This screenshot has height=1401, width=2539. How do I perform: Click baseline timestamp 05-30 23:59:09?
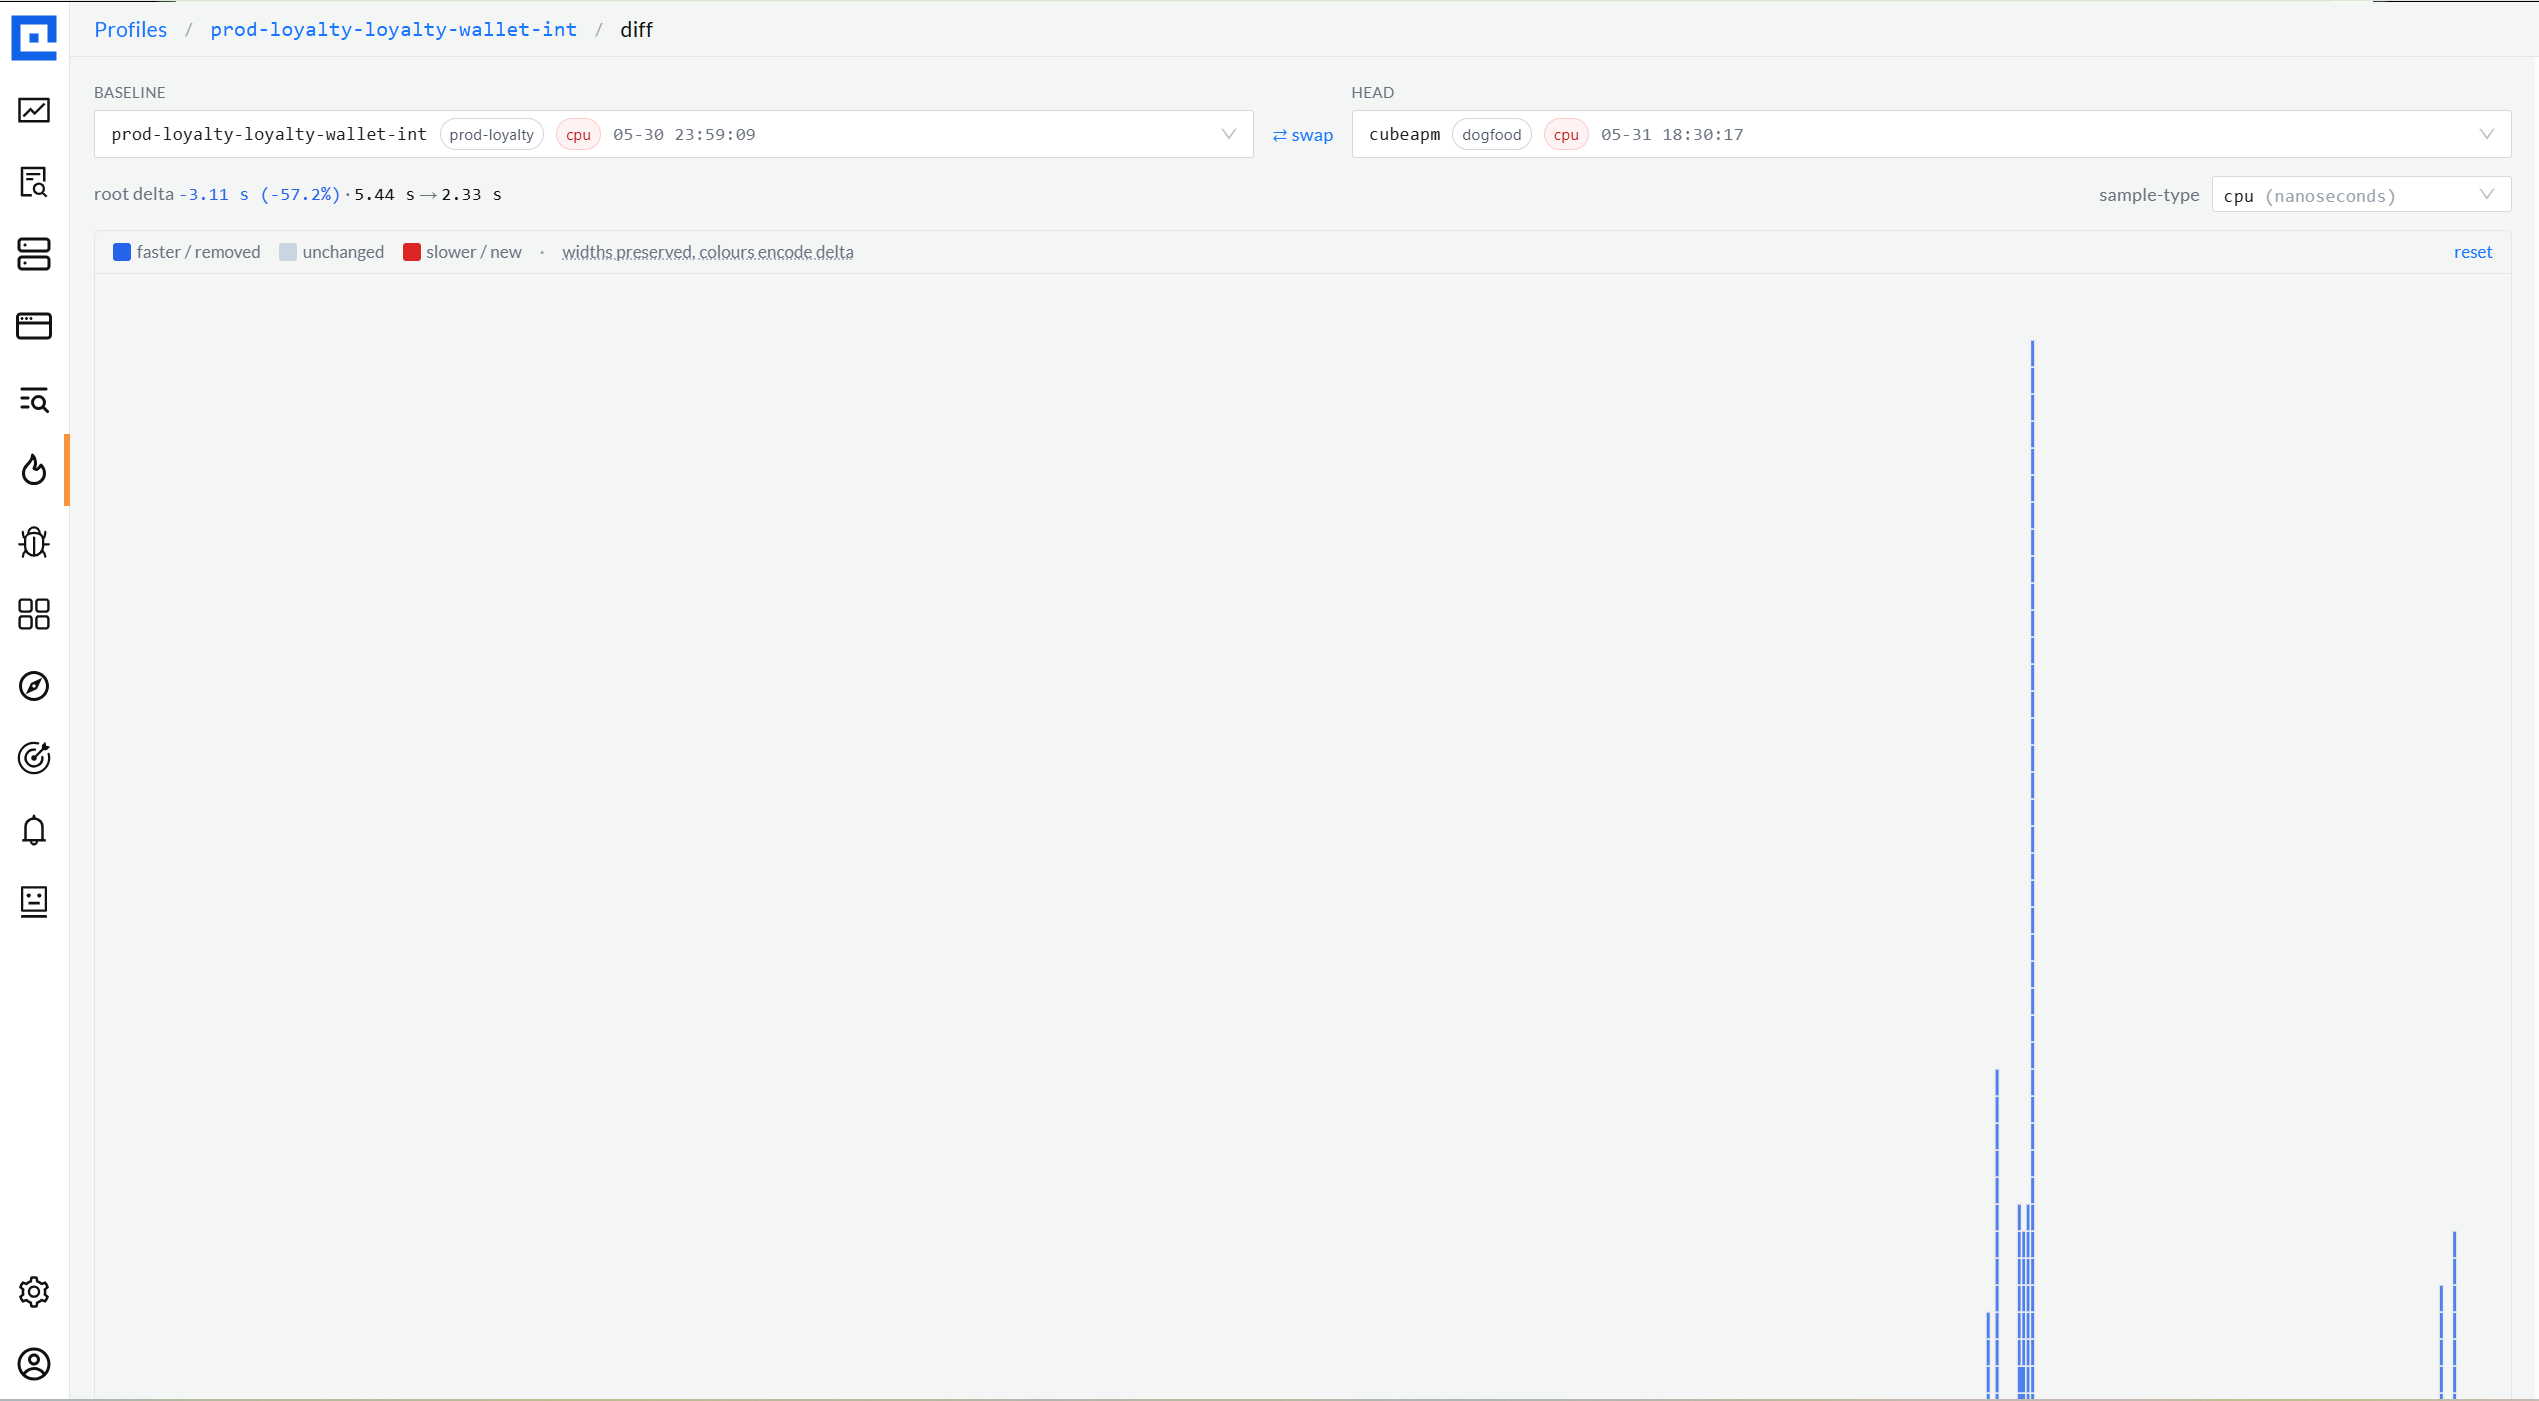[684, 134]
